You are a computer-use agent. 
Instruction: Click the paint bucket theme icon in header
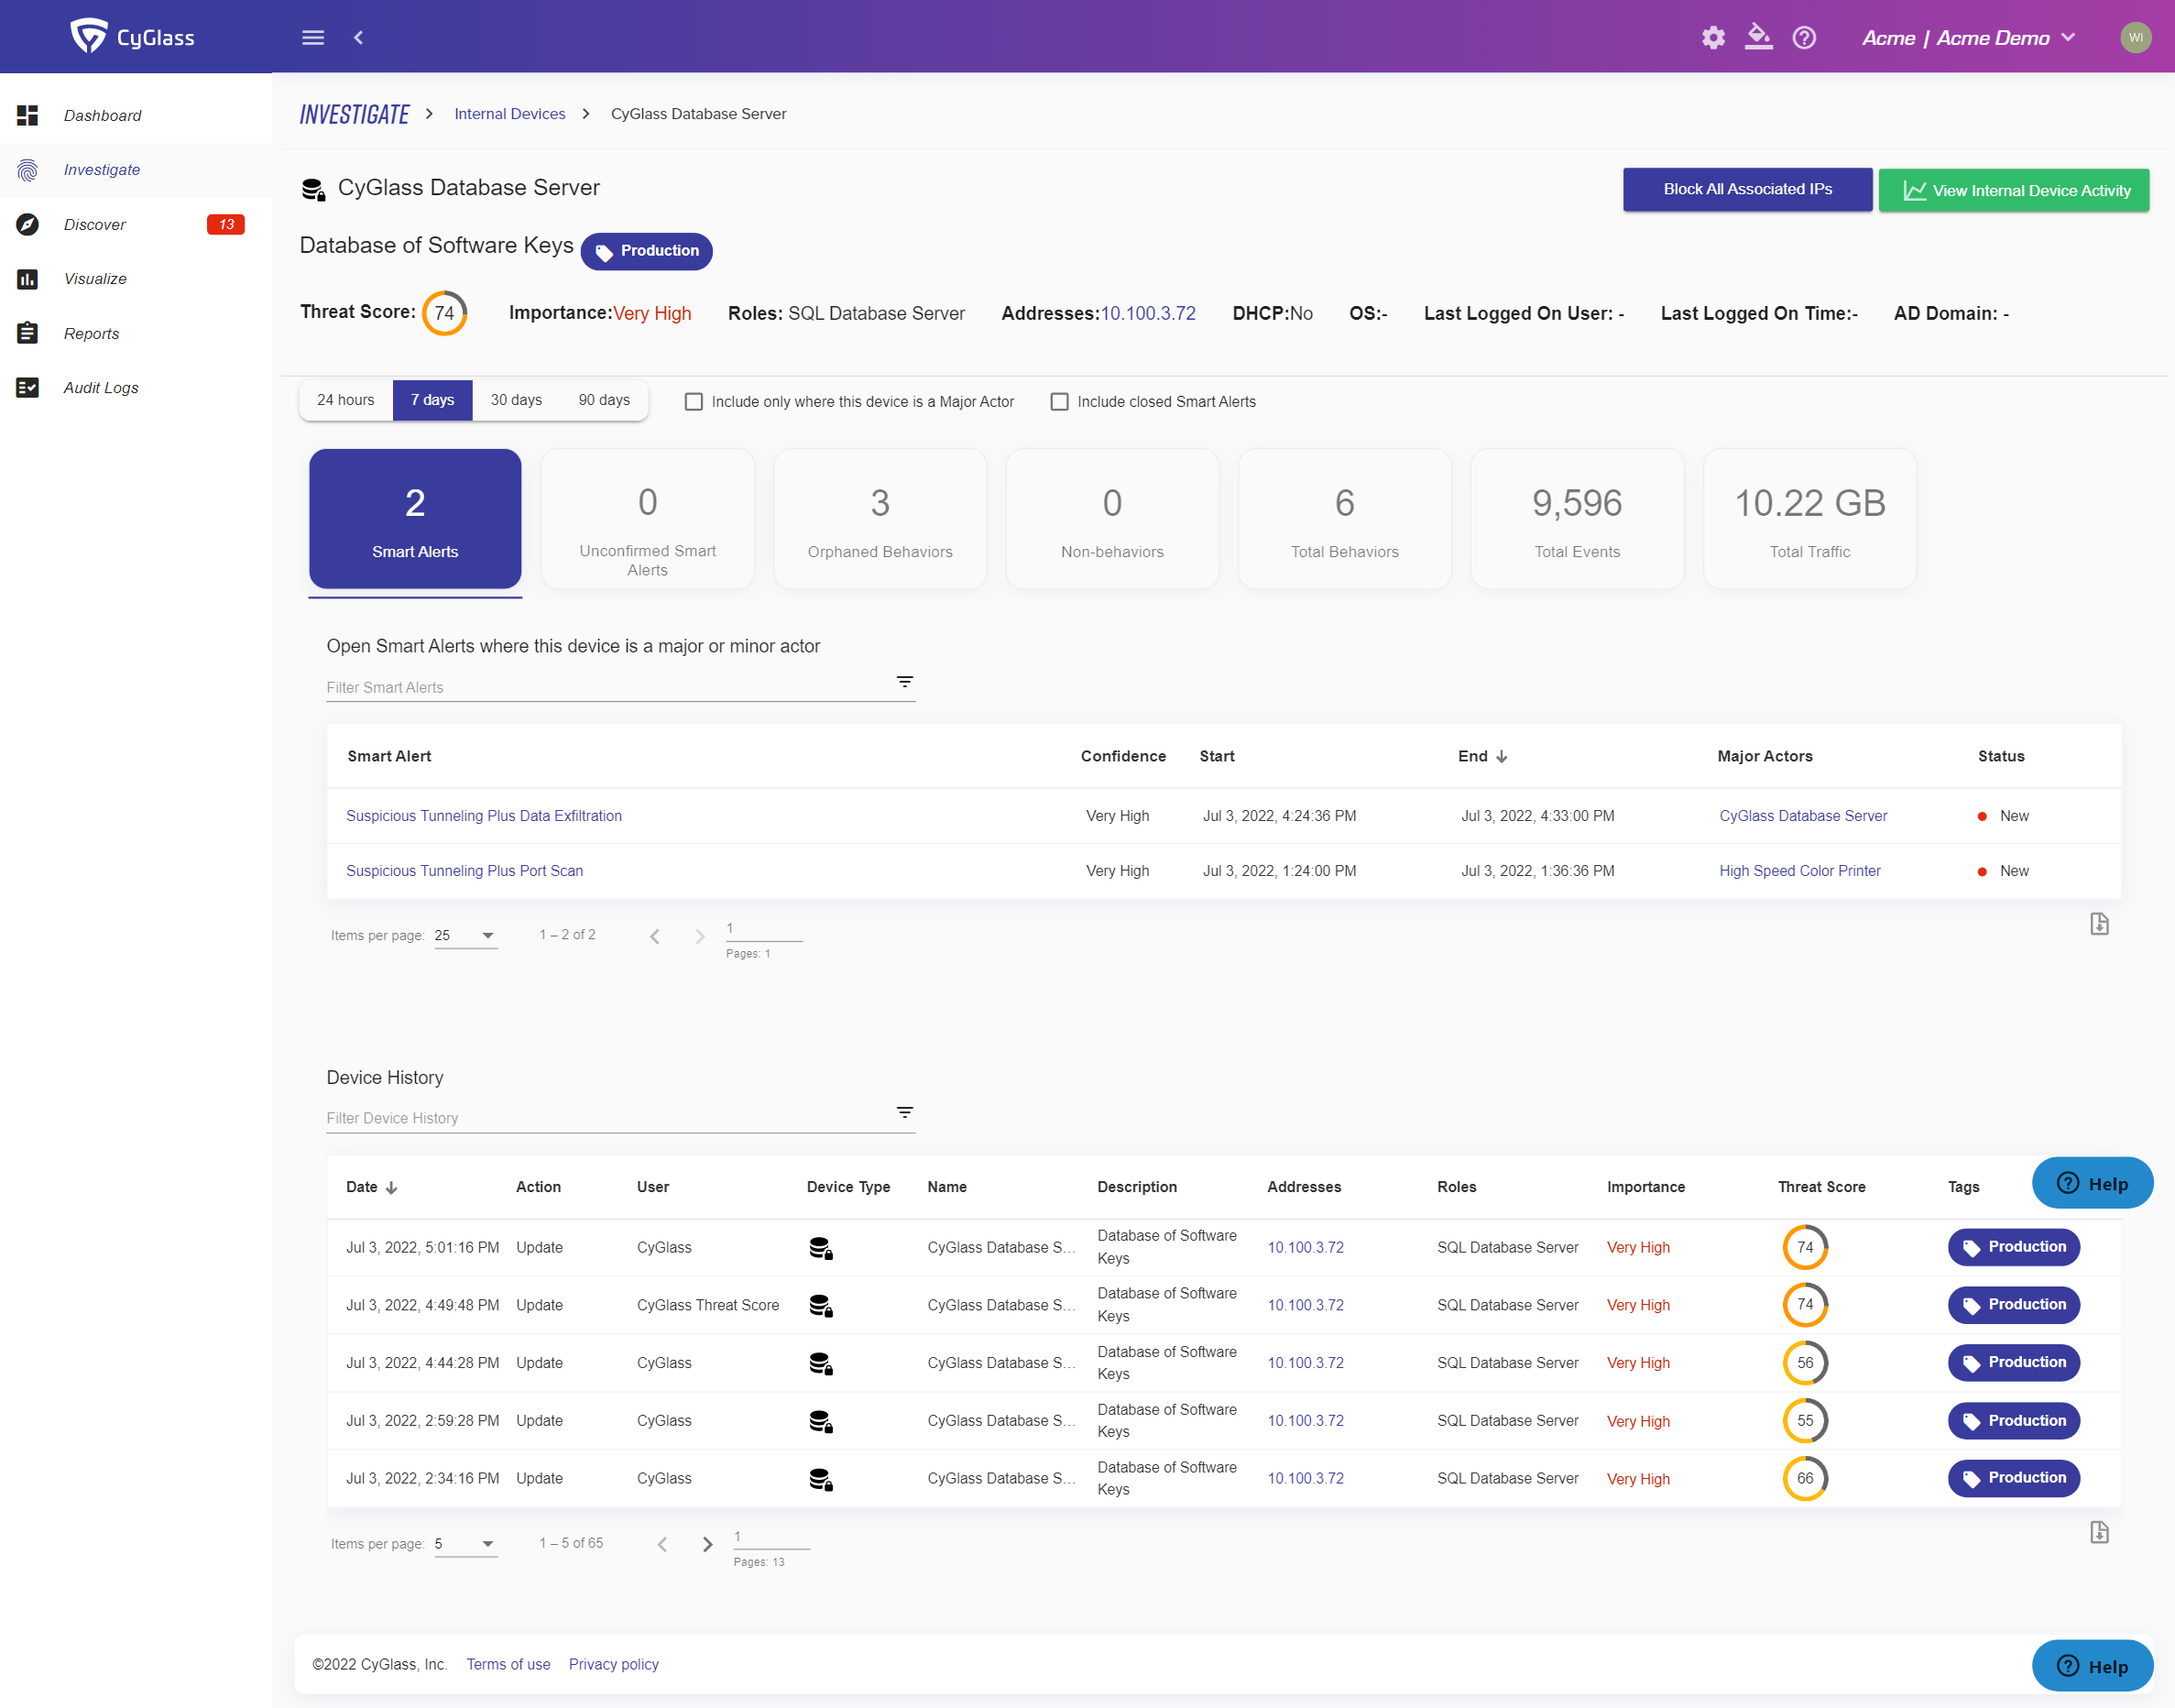coord(1758,37)
